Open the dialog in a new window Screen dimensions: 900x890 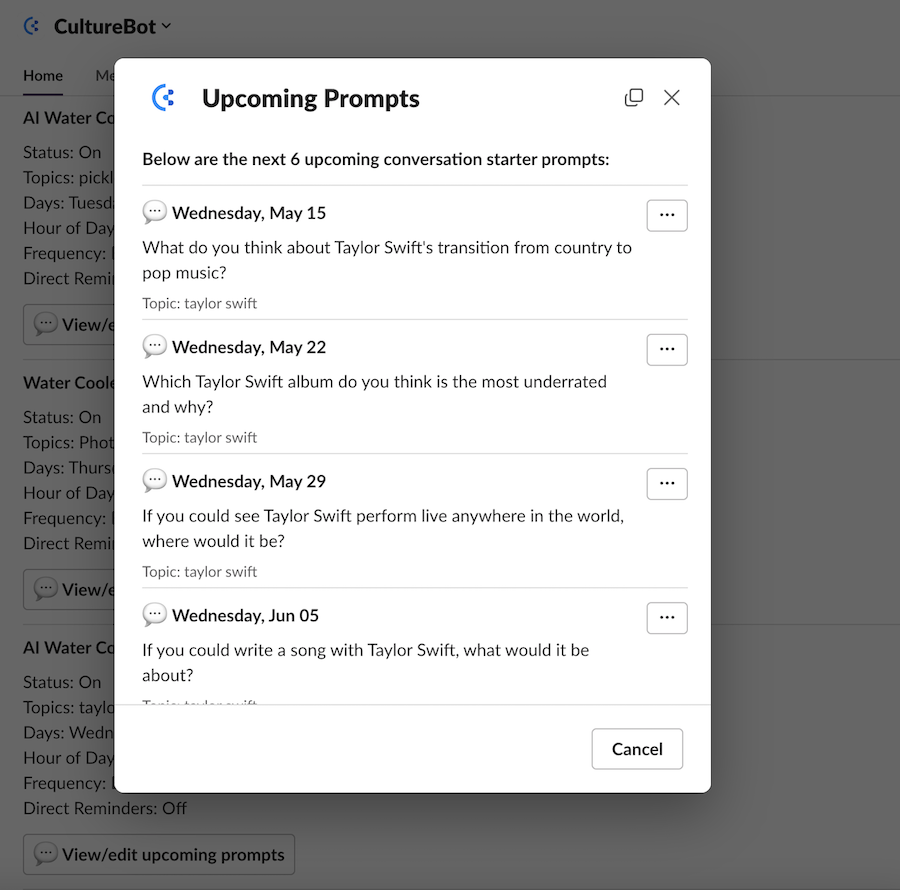pos(634,98)
